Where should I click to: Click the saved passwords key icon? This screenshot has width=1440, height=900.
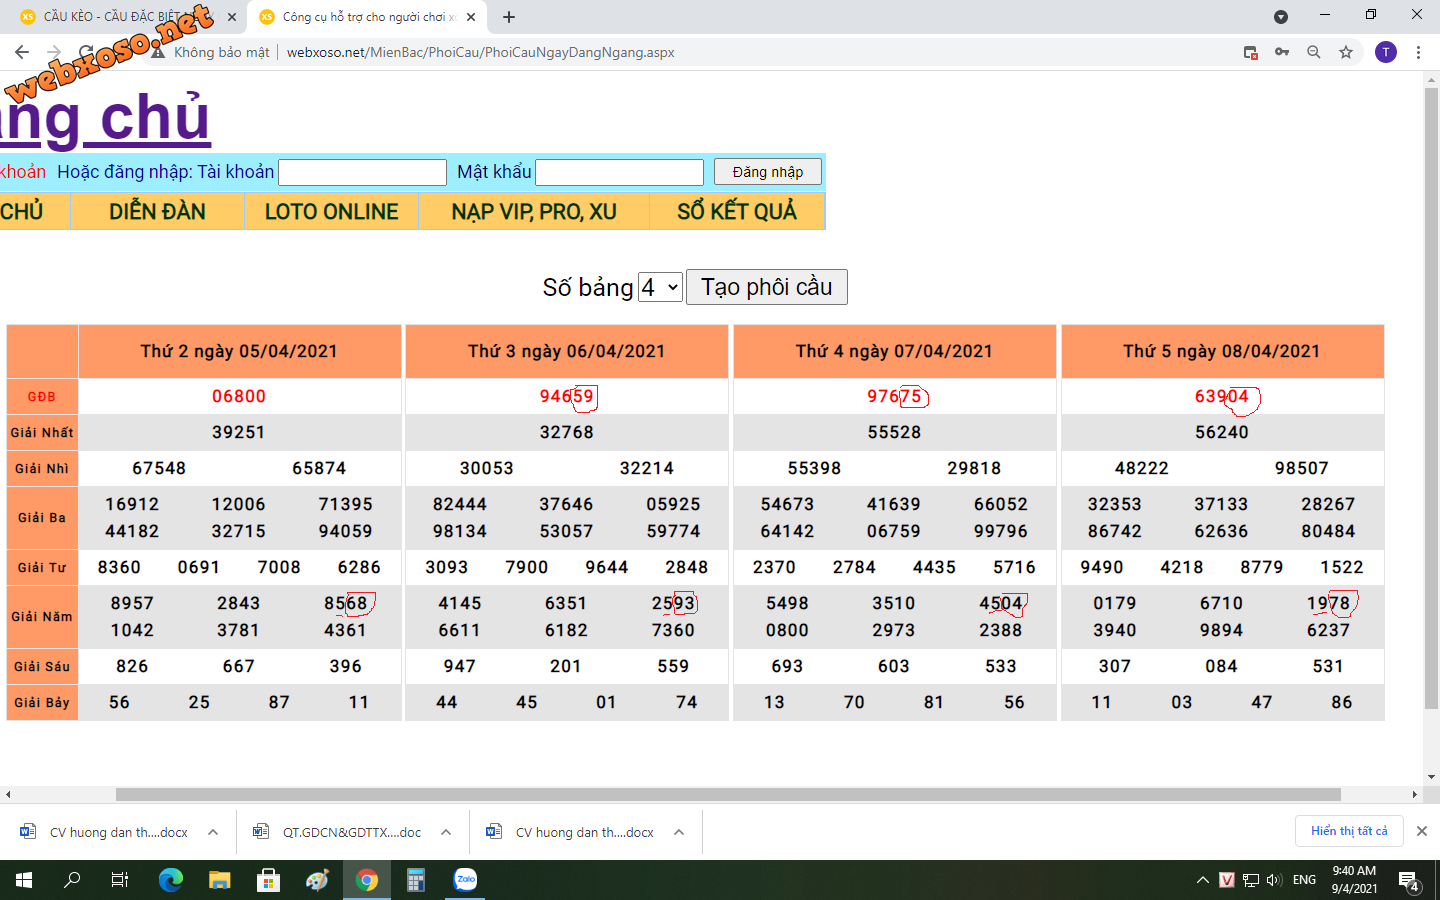point(1282,52)
